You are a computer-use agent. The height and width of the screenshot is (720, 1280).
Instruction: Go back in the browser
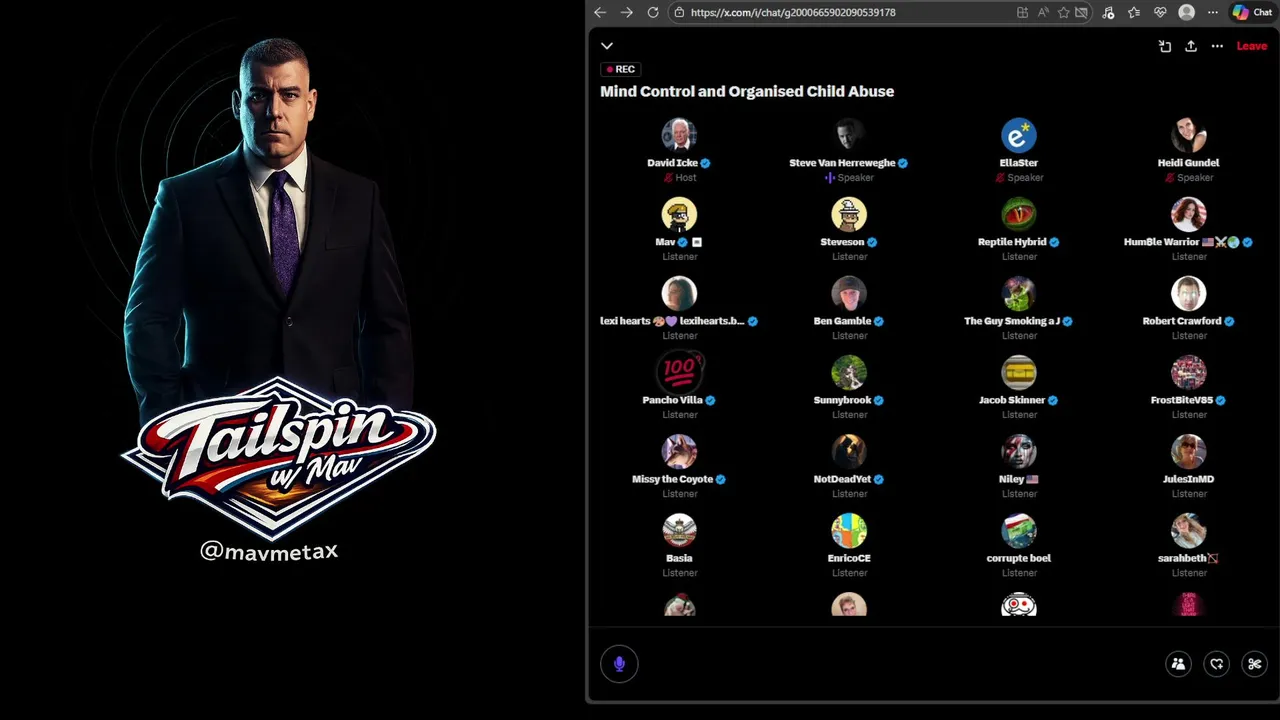[x=600, y=12]
